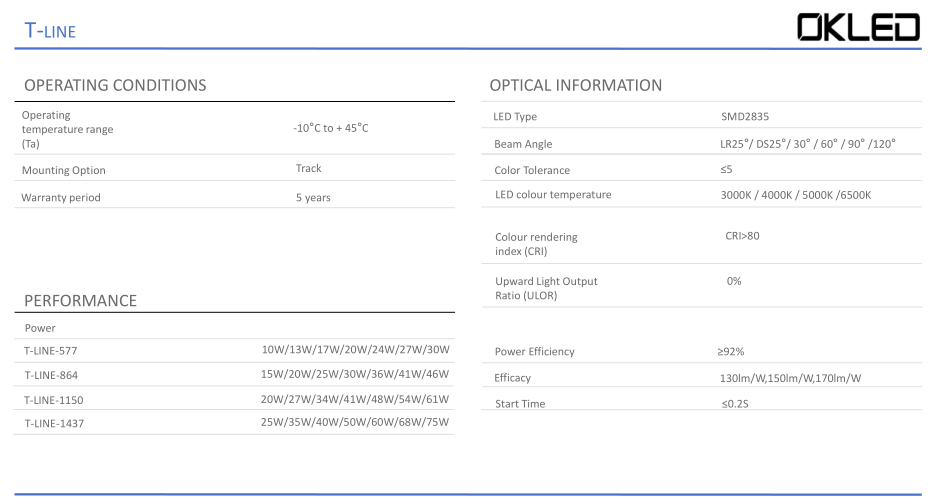930x500 pixels.
Task: Select the T-LINE-1150 model name
Action: pos(53,400)
